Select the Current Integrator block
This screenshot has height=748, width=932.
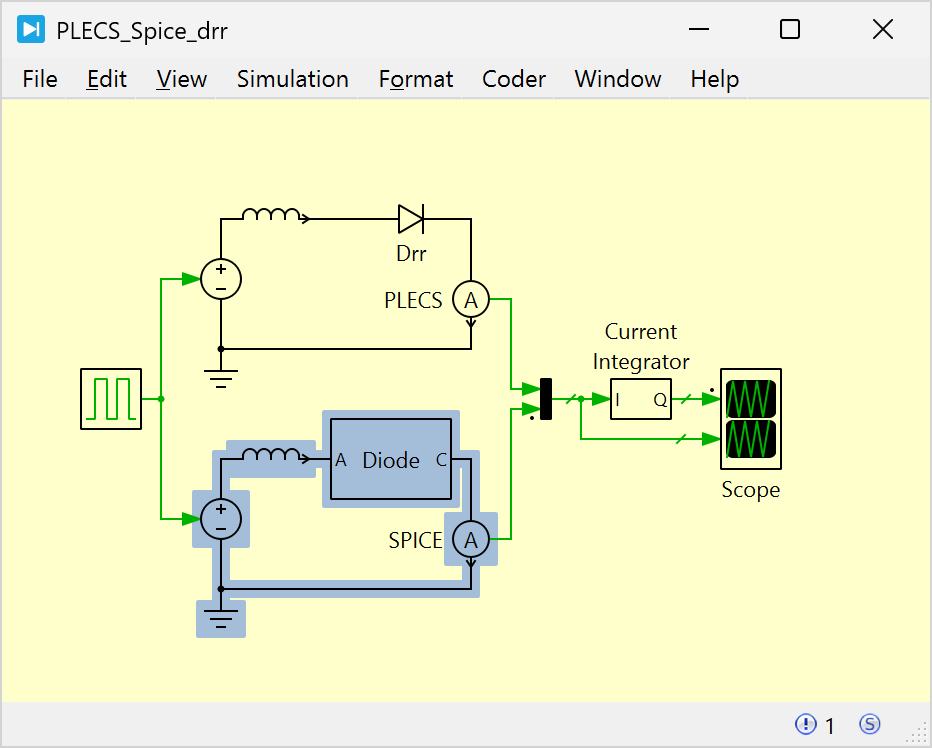[x=641, y=399]
